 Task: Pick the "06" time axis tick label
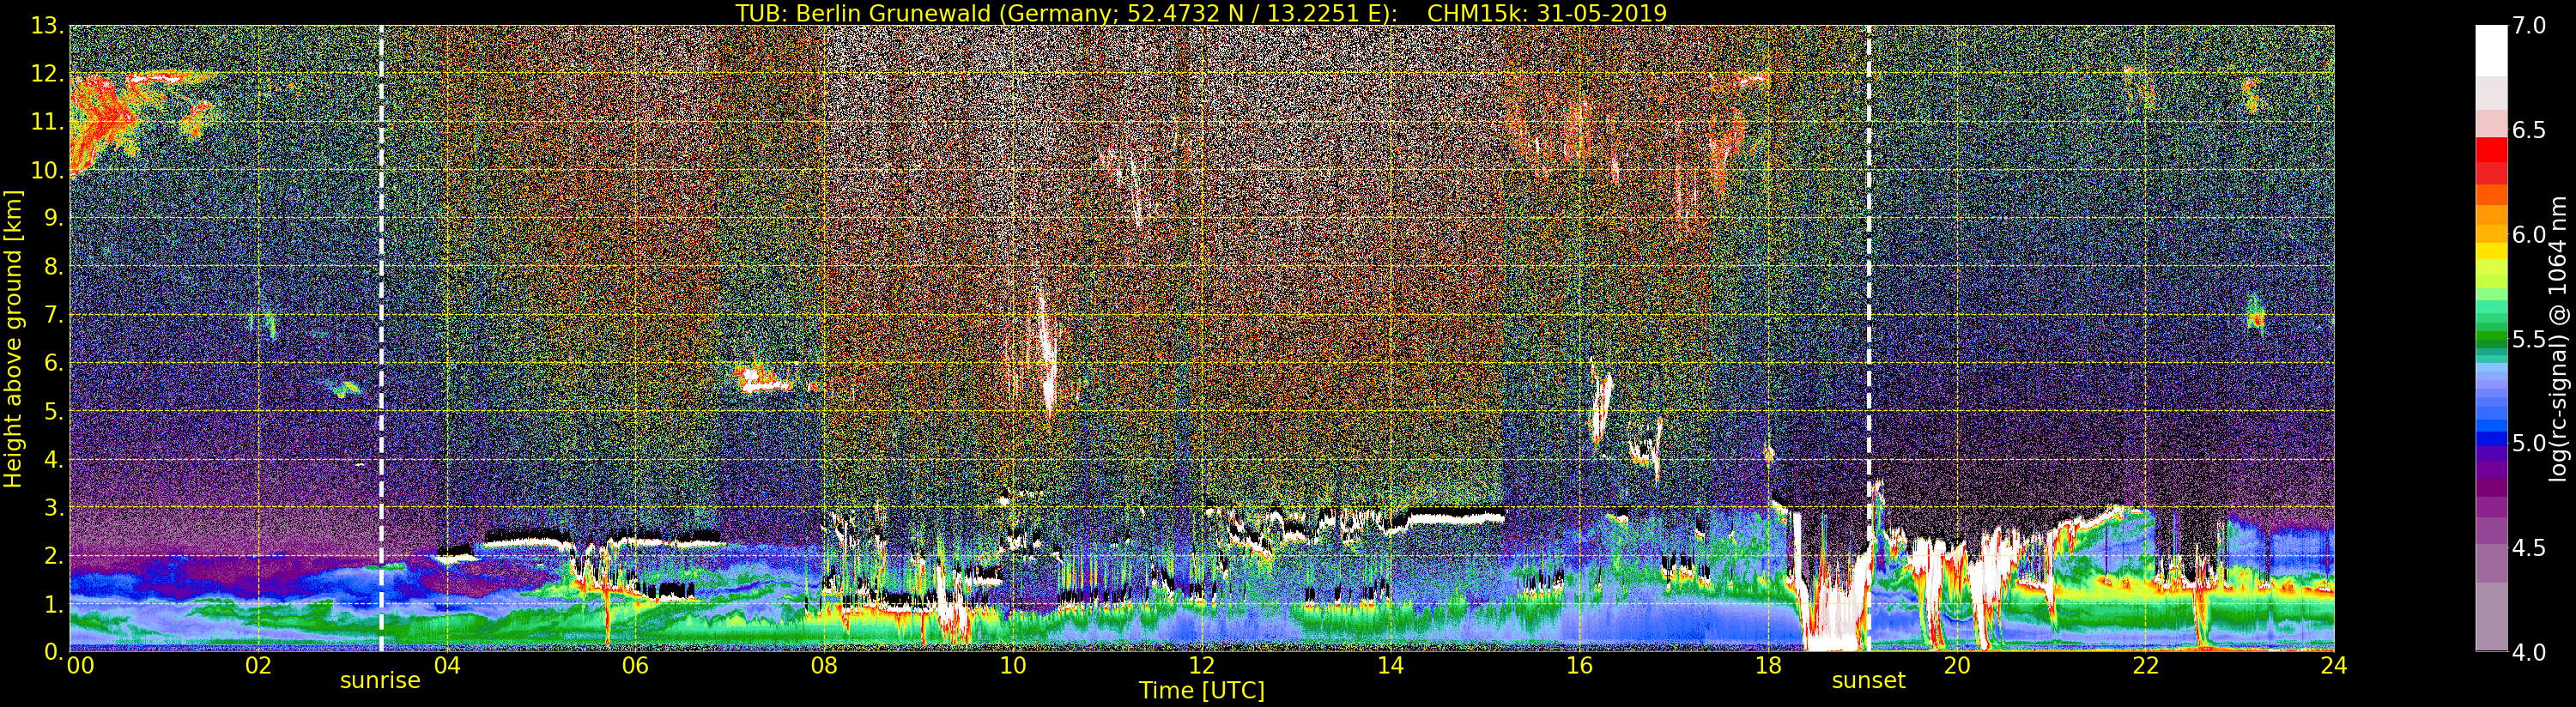pos(635,666)
